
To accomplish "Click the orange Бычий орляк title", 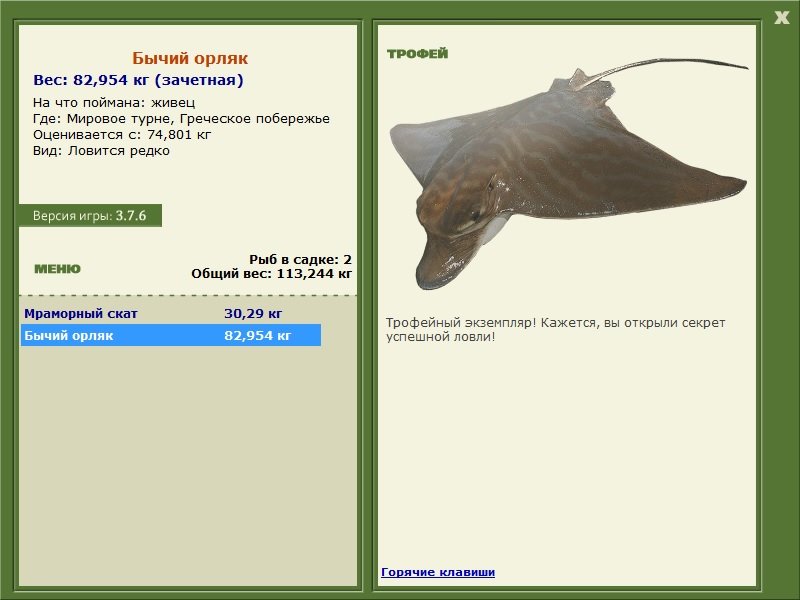I will [190, 58].
